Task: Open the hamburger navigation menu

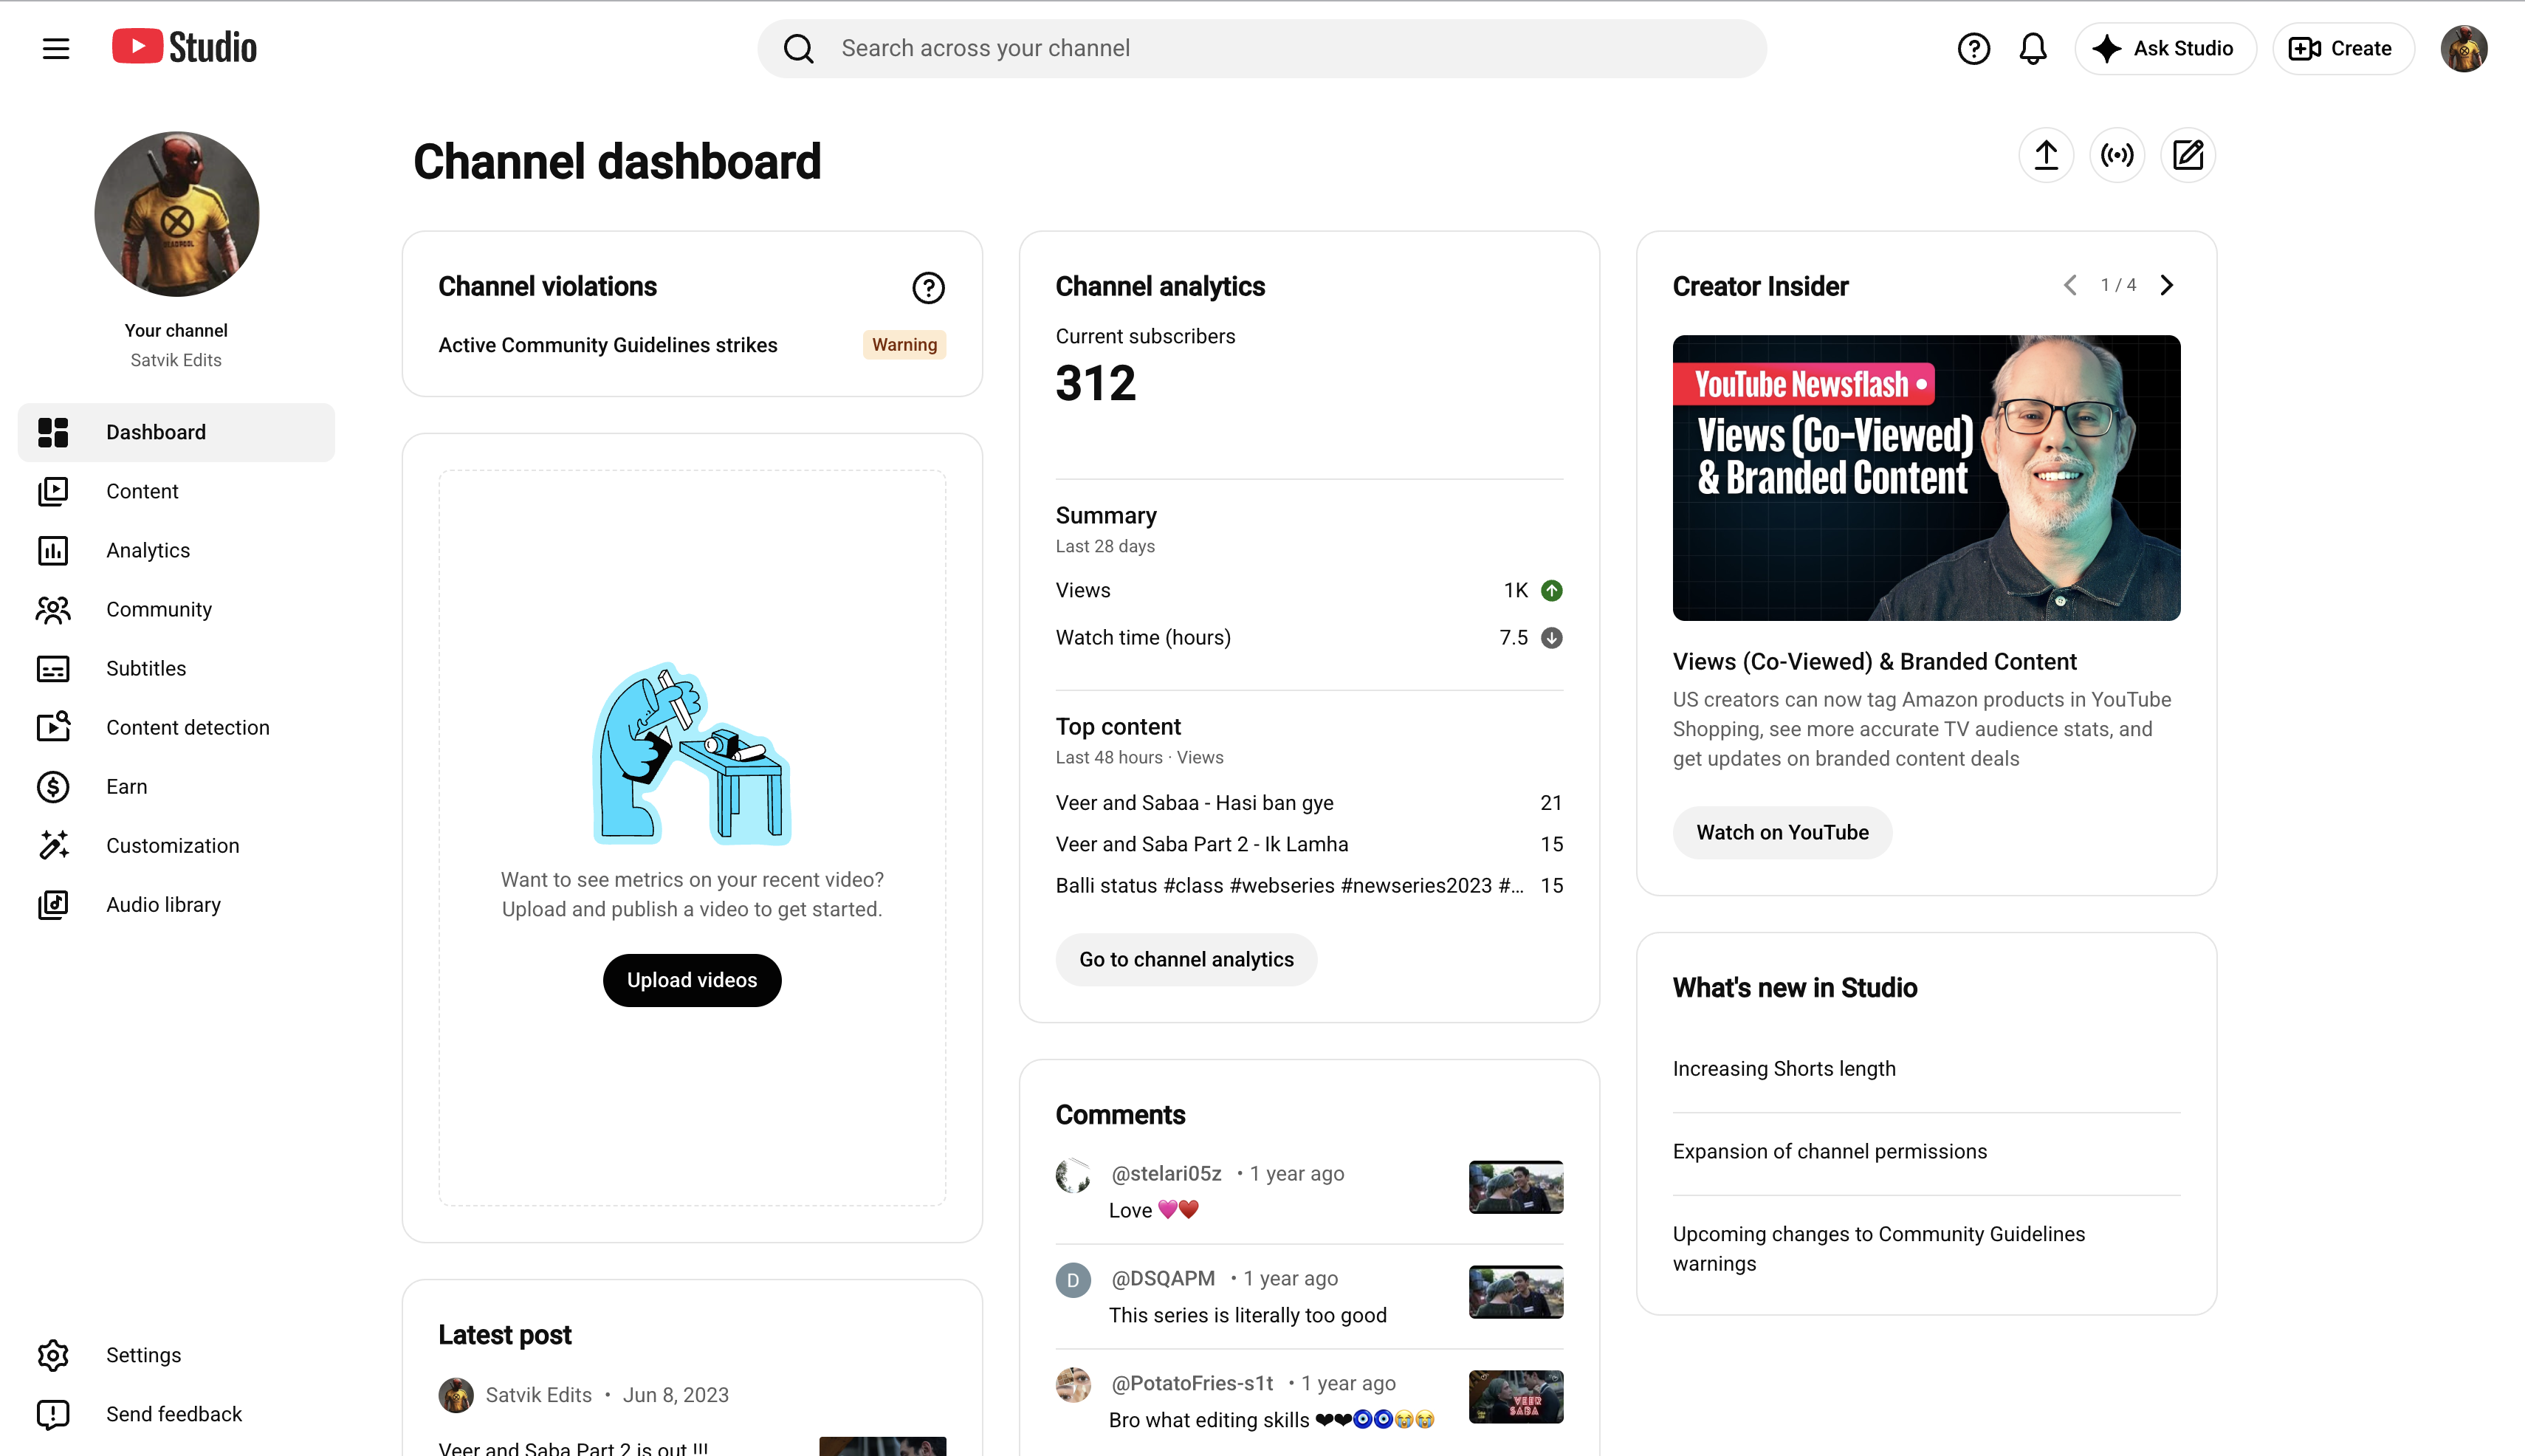Action: (x=56, y=48)
